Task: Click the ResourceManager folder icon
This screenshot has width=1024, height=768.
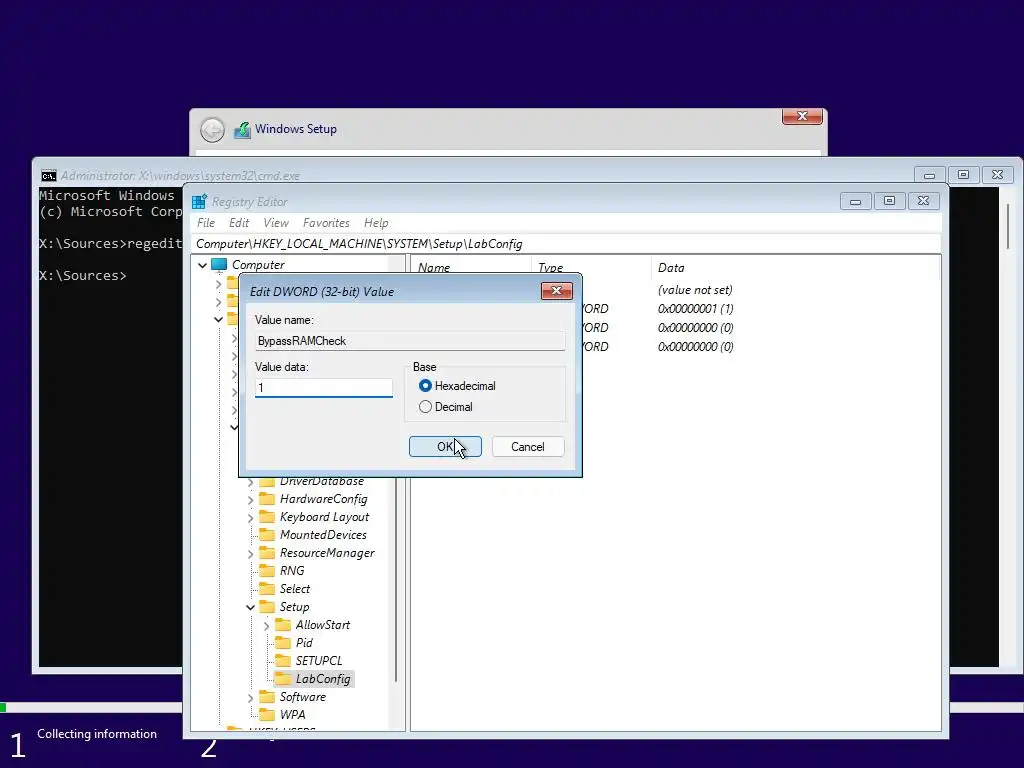Action: pyautogui.click(x=266, y=552)
